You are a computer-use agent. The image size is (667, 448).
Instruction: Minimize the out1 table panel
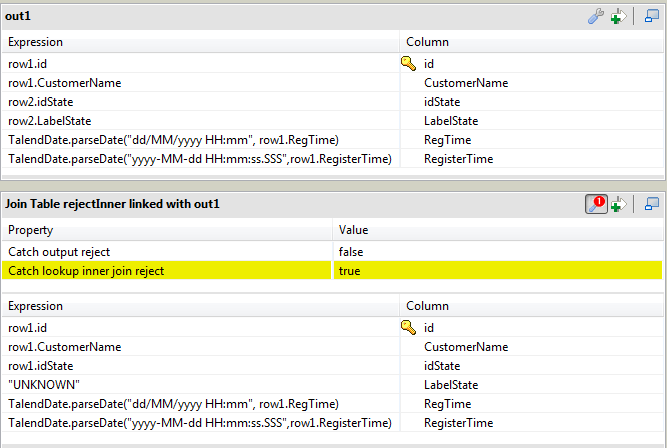click(652, 17)
